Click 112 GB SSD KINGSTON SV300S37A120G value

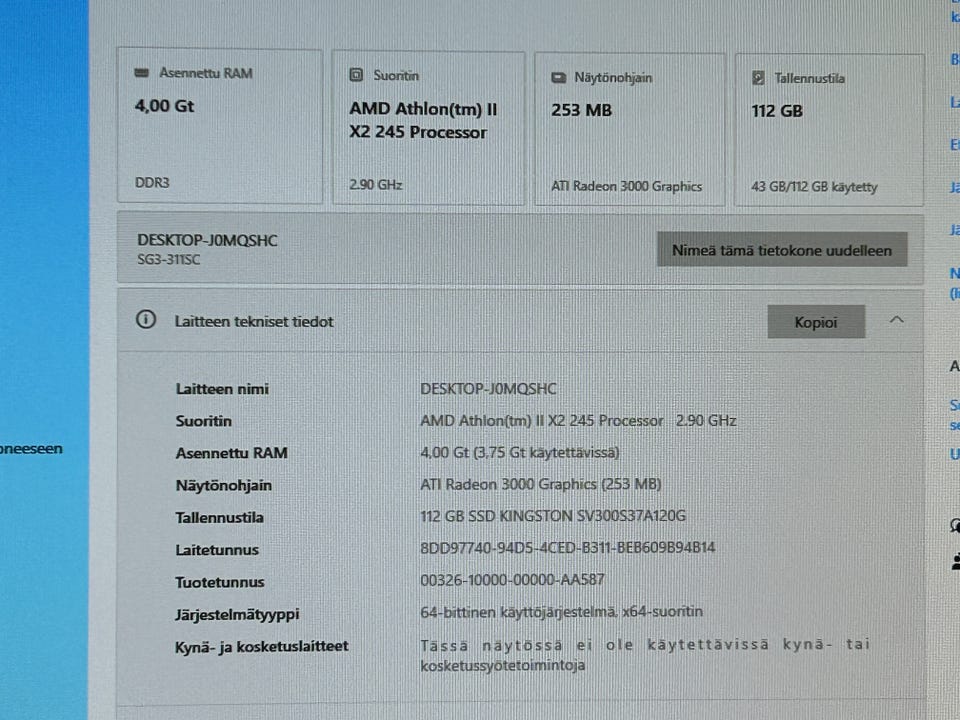coord(553,516)
